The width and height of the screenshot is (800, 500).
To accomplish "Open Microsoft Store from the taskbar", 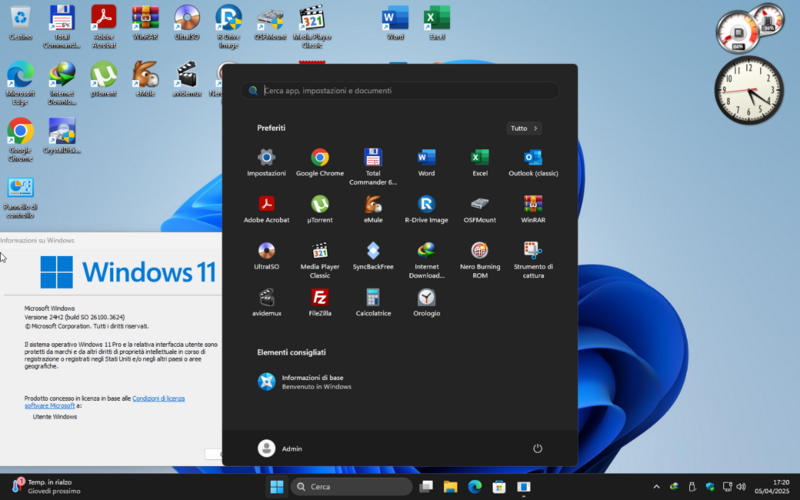I will [x=499, y=487].
